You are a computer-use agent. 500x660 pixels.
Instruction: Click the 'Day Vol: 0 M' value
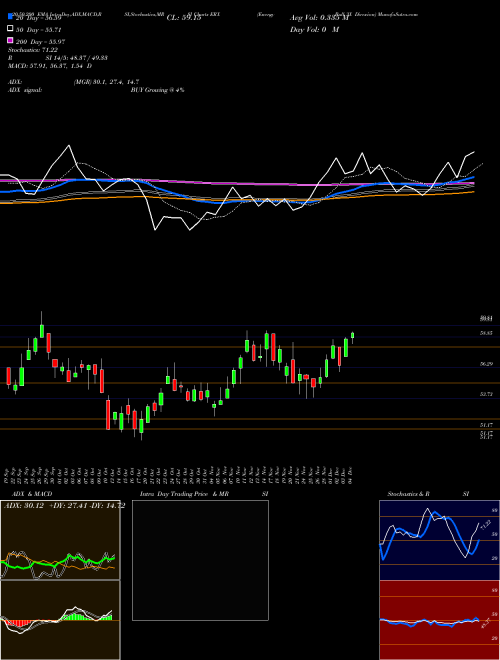click(x=314, y=29)
